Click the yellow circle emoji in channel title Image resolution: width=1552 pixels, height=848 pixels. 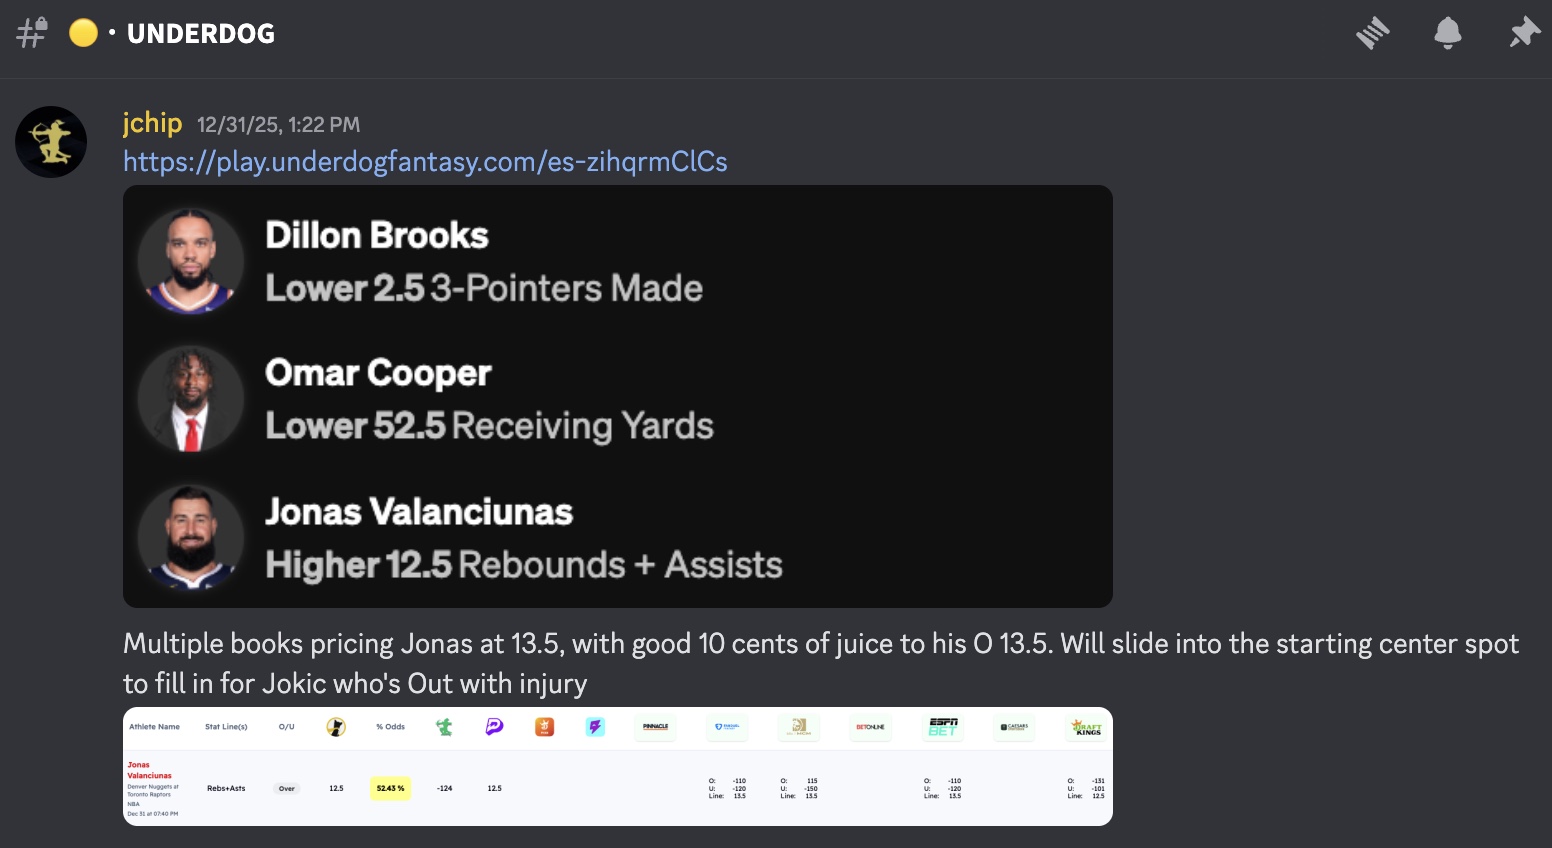(83, 33)
